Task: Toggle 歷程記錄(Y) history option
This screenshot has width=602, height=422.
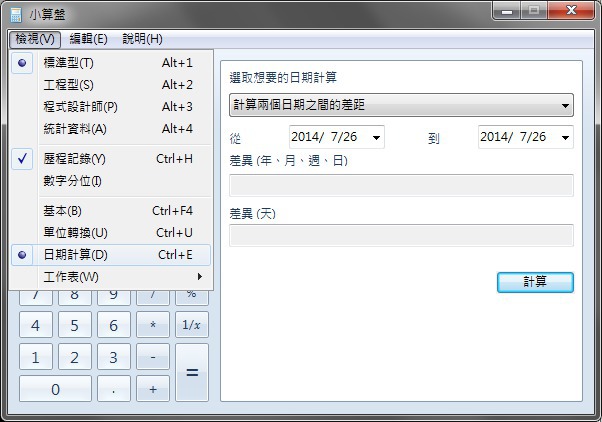Action: pos(111,159)
